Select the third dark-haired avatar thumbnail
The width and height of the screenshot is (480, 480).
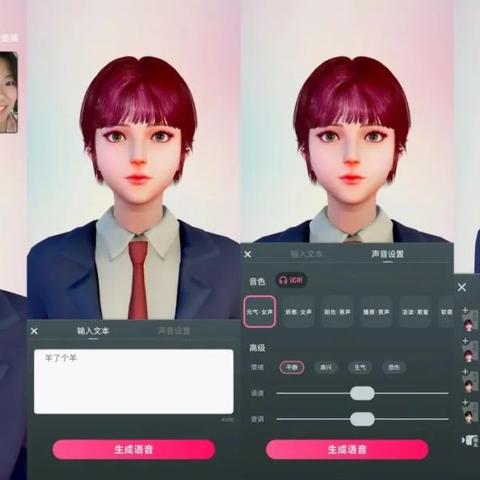click(x=470, y=385)
